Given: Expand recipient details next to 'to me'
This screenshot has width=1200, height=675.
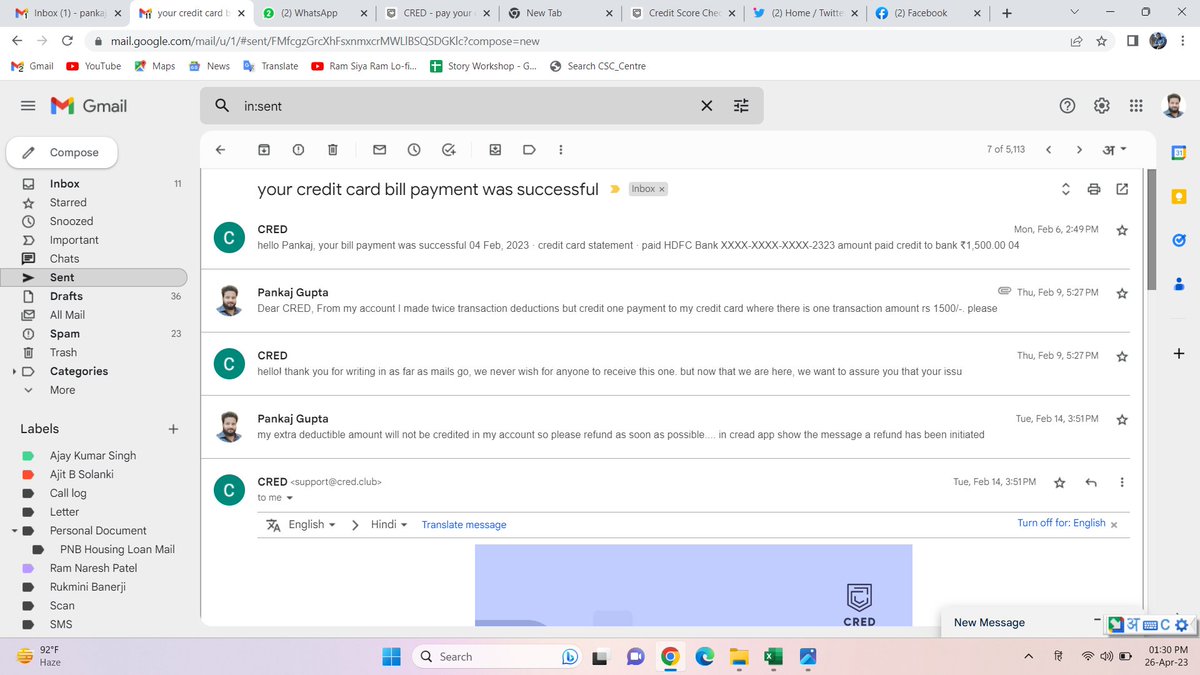Looking at the screenshot, I should (290, 498).
